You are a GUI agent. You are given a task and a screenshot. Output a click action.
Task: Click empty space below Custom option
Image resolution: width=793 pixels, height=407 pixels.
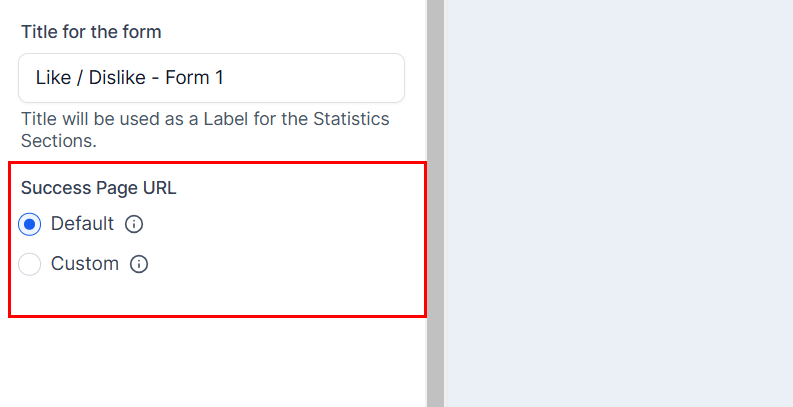click(200, 298)
